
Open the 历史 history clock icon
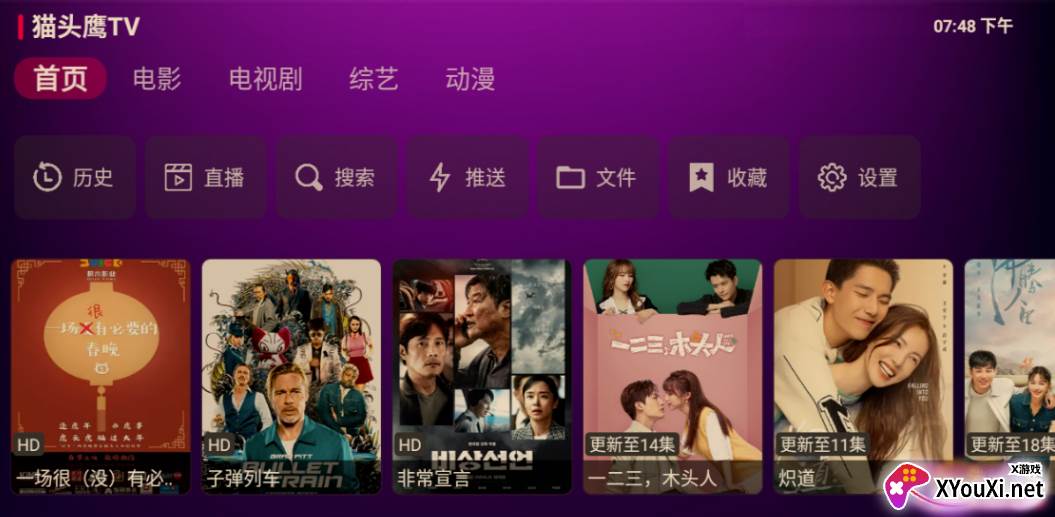click(47, 178)
